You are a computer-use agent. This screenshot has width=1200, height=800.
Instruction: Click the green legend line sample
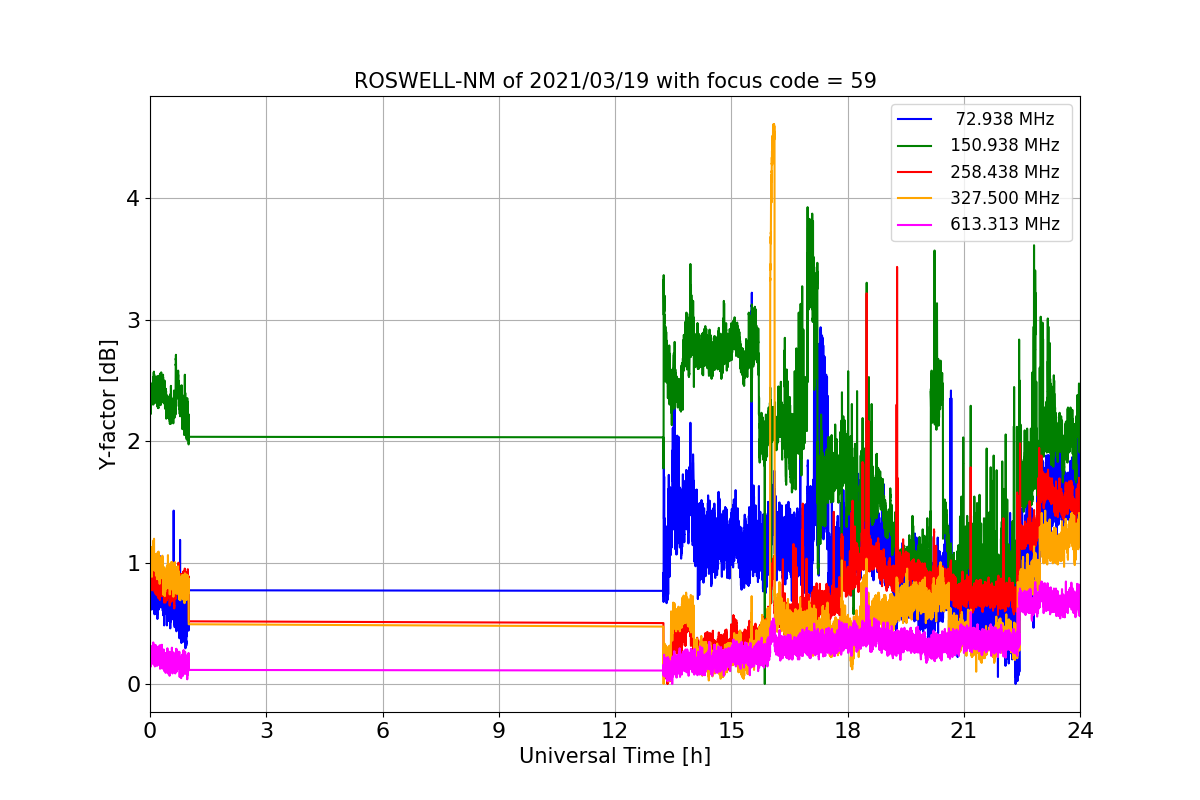point(915,146)
